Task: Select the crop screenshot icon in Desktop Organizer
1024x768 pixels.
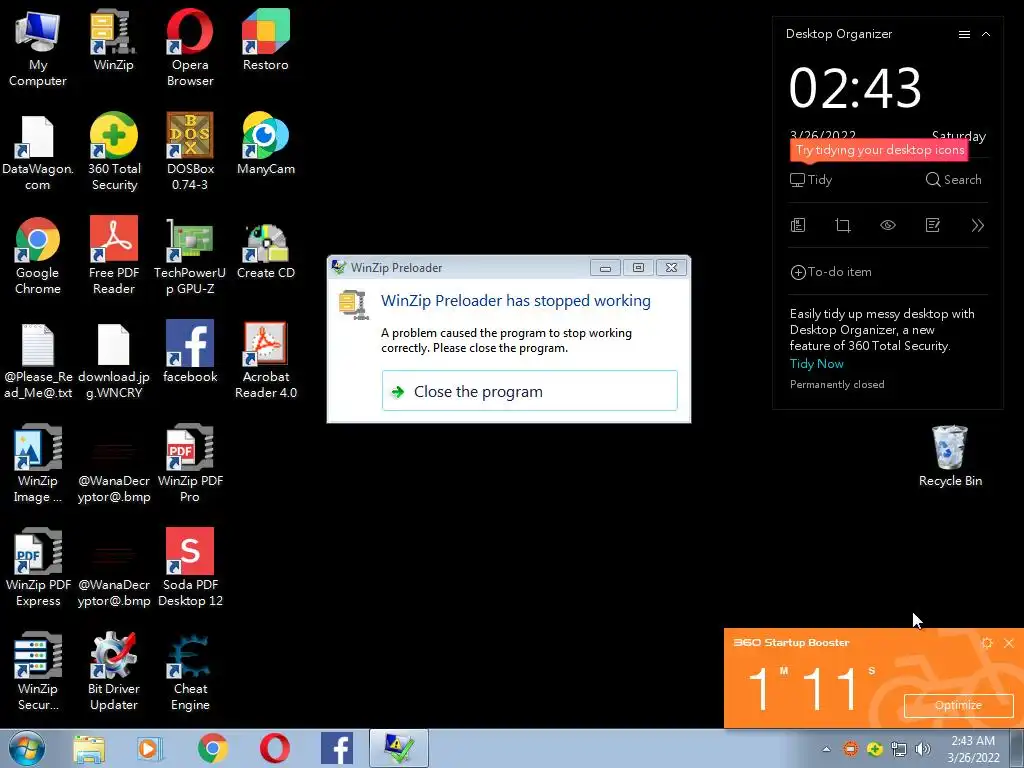Action: click(x=842, y=225)
